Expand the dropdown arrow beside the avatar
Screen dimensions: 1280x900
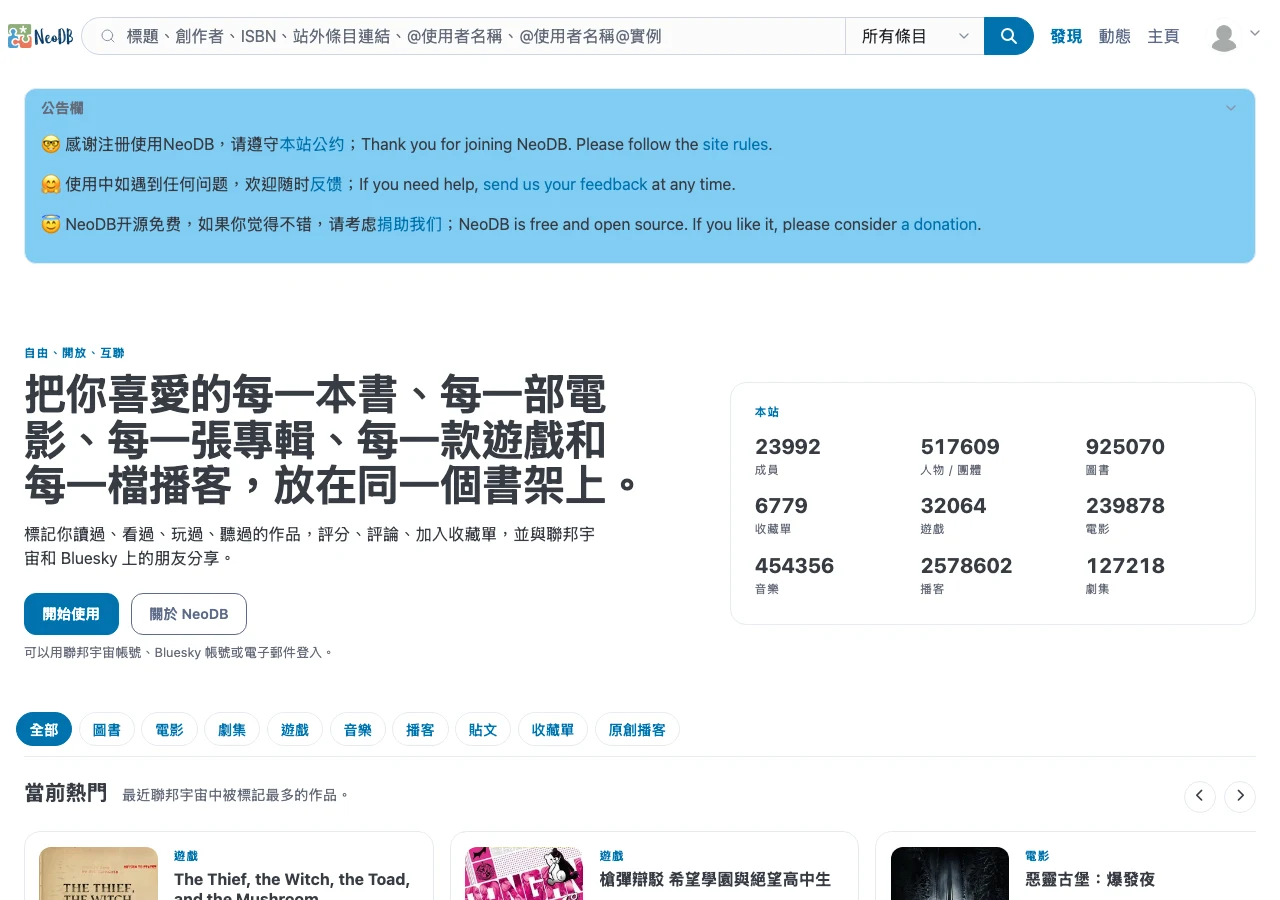coord(1255,32)
